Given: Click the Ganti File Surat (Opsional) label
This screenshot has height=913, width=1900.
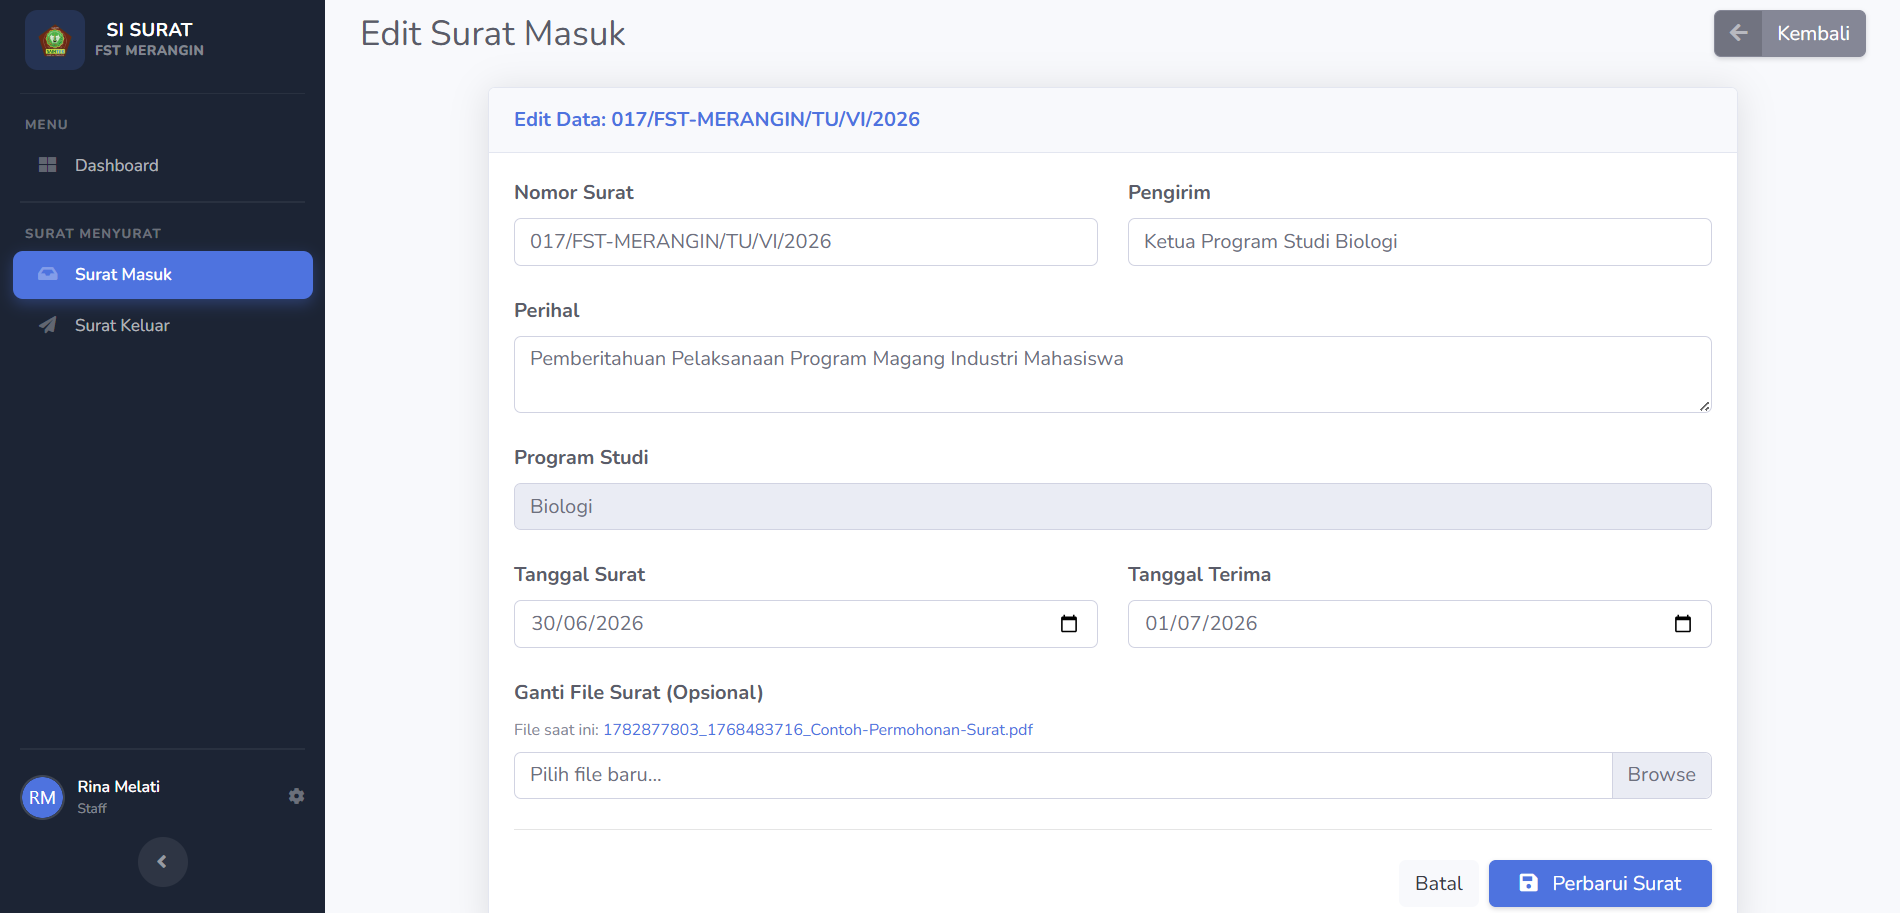Looking at the screenshot, I should click(x=638, y=692).
